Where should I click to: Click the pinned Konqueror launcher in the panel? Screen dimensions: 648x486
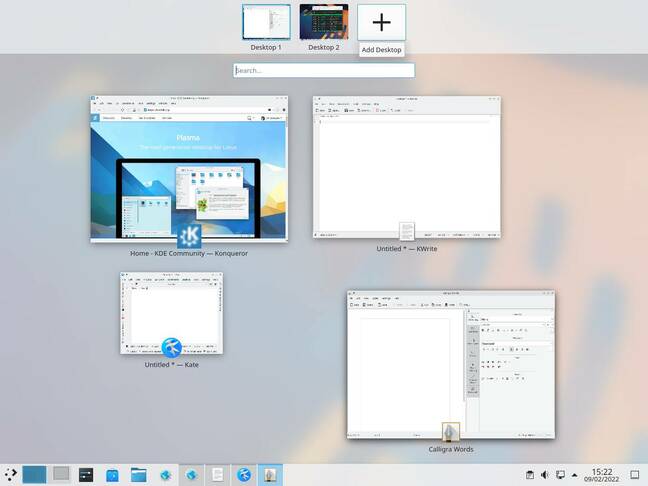165,475
